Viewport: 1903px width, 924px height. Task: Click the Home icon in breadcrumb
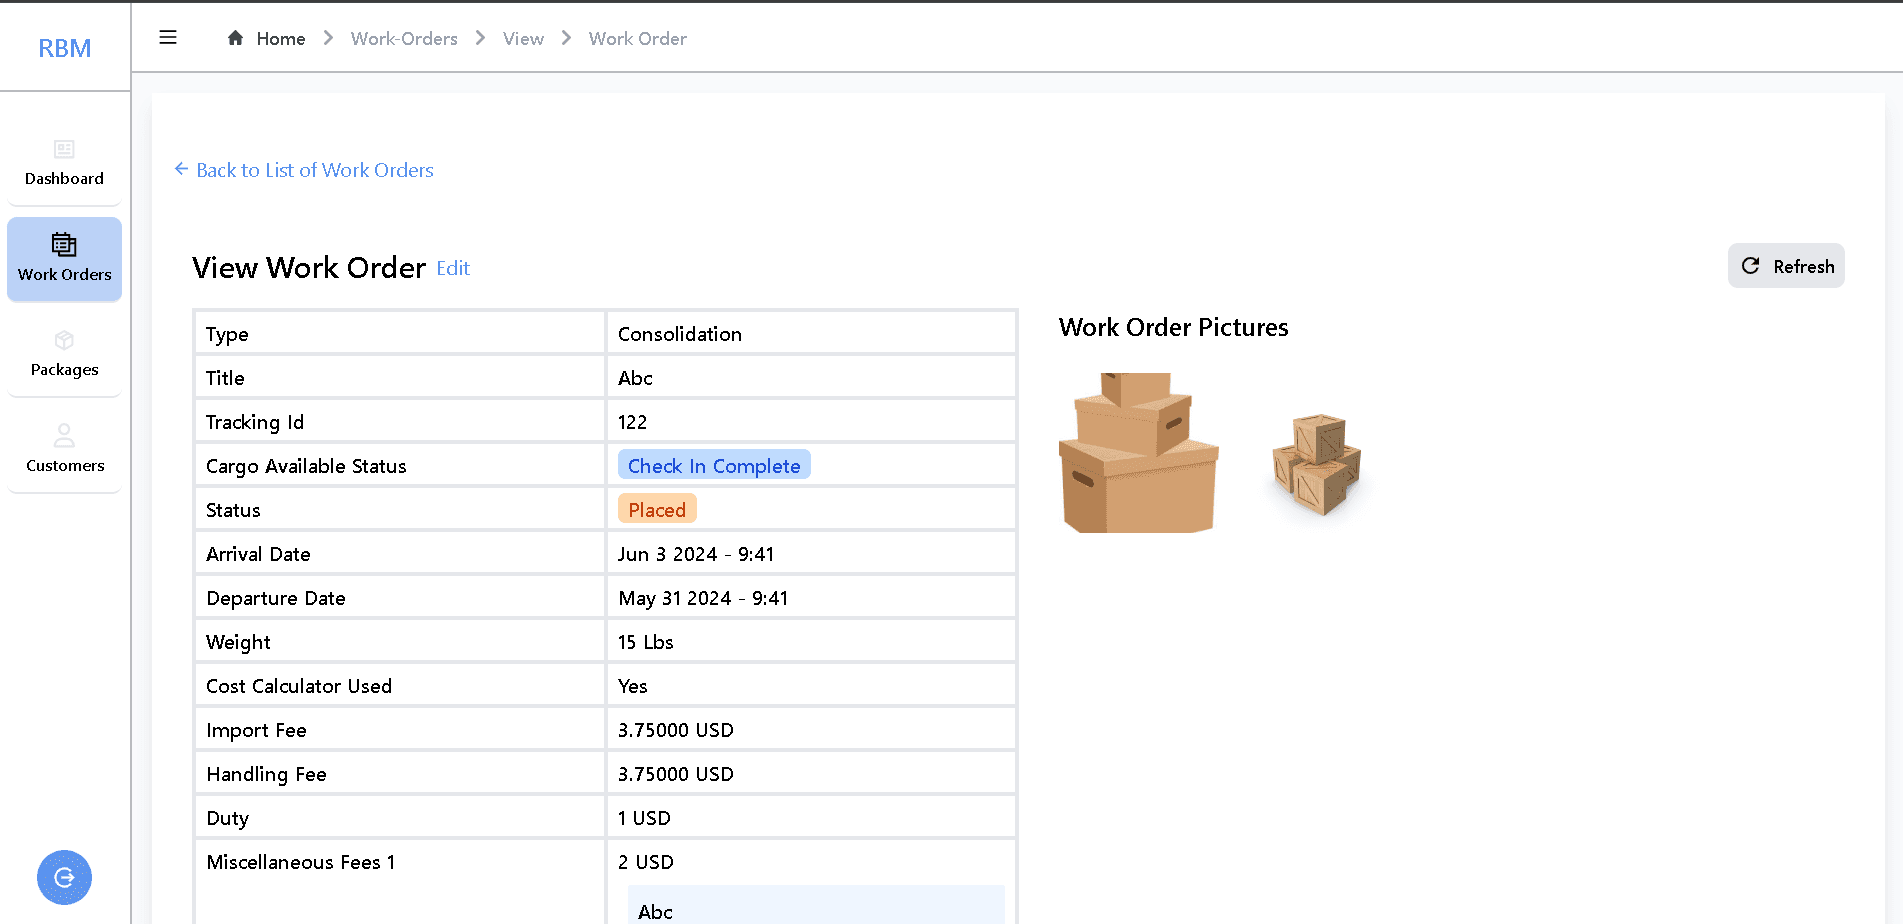pos(236,38)
